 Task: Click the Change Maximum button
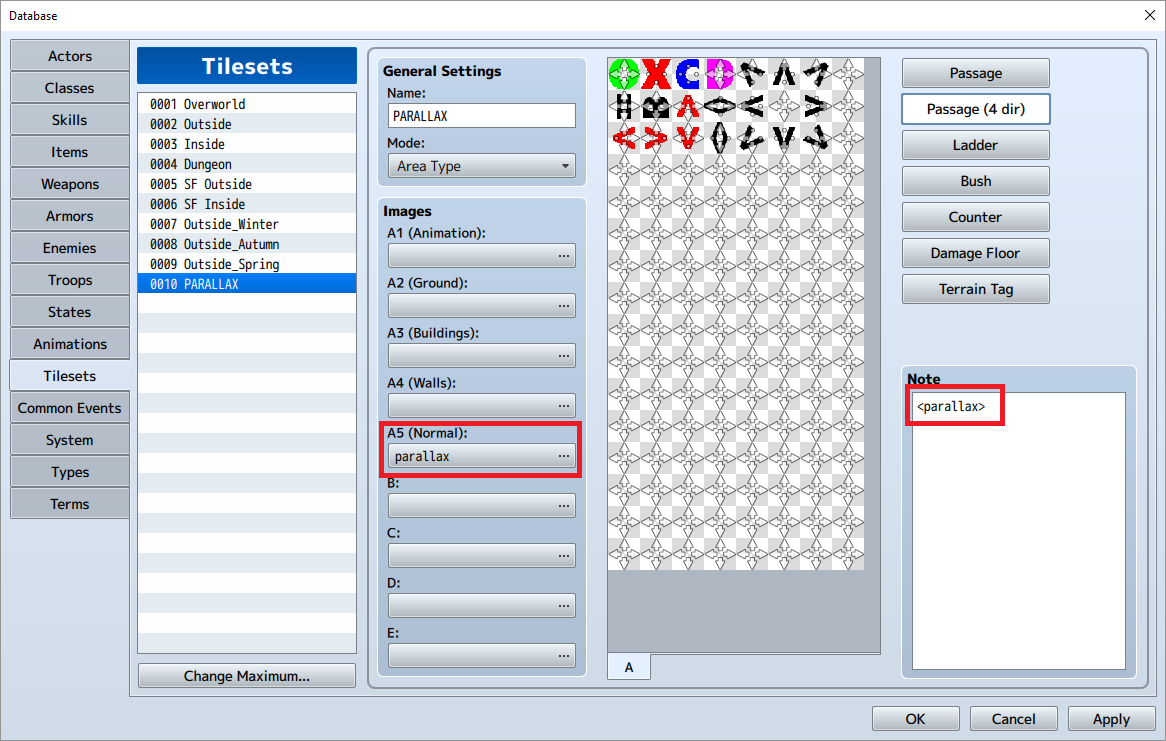[x=247, y=676]
